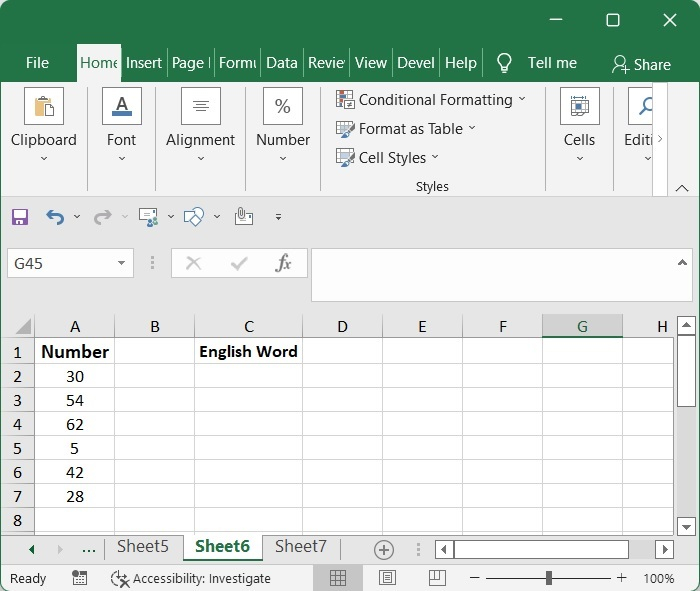Screen dimensions: 700x591
Task: Click the Conditional Formatting icon
Action: [345, 99]
